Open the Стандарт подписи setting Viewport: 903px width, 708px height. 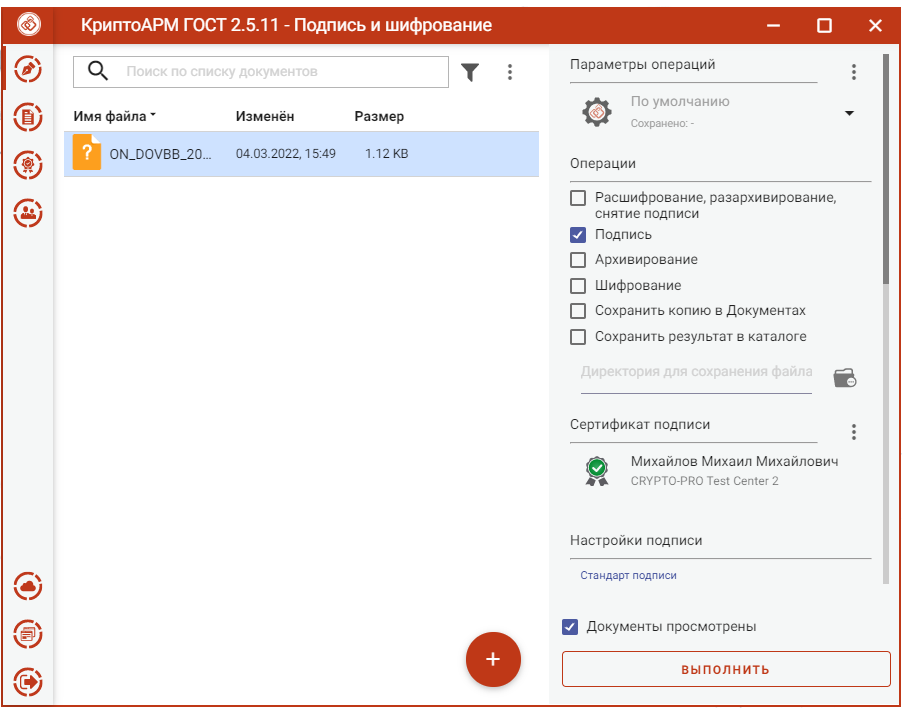click(628, 576)
